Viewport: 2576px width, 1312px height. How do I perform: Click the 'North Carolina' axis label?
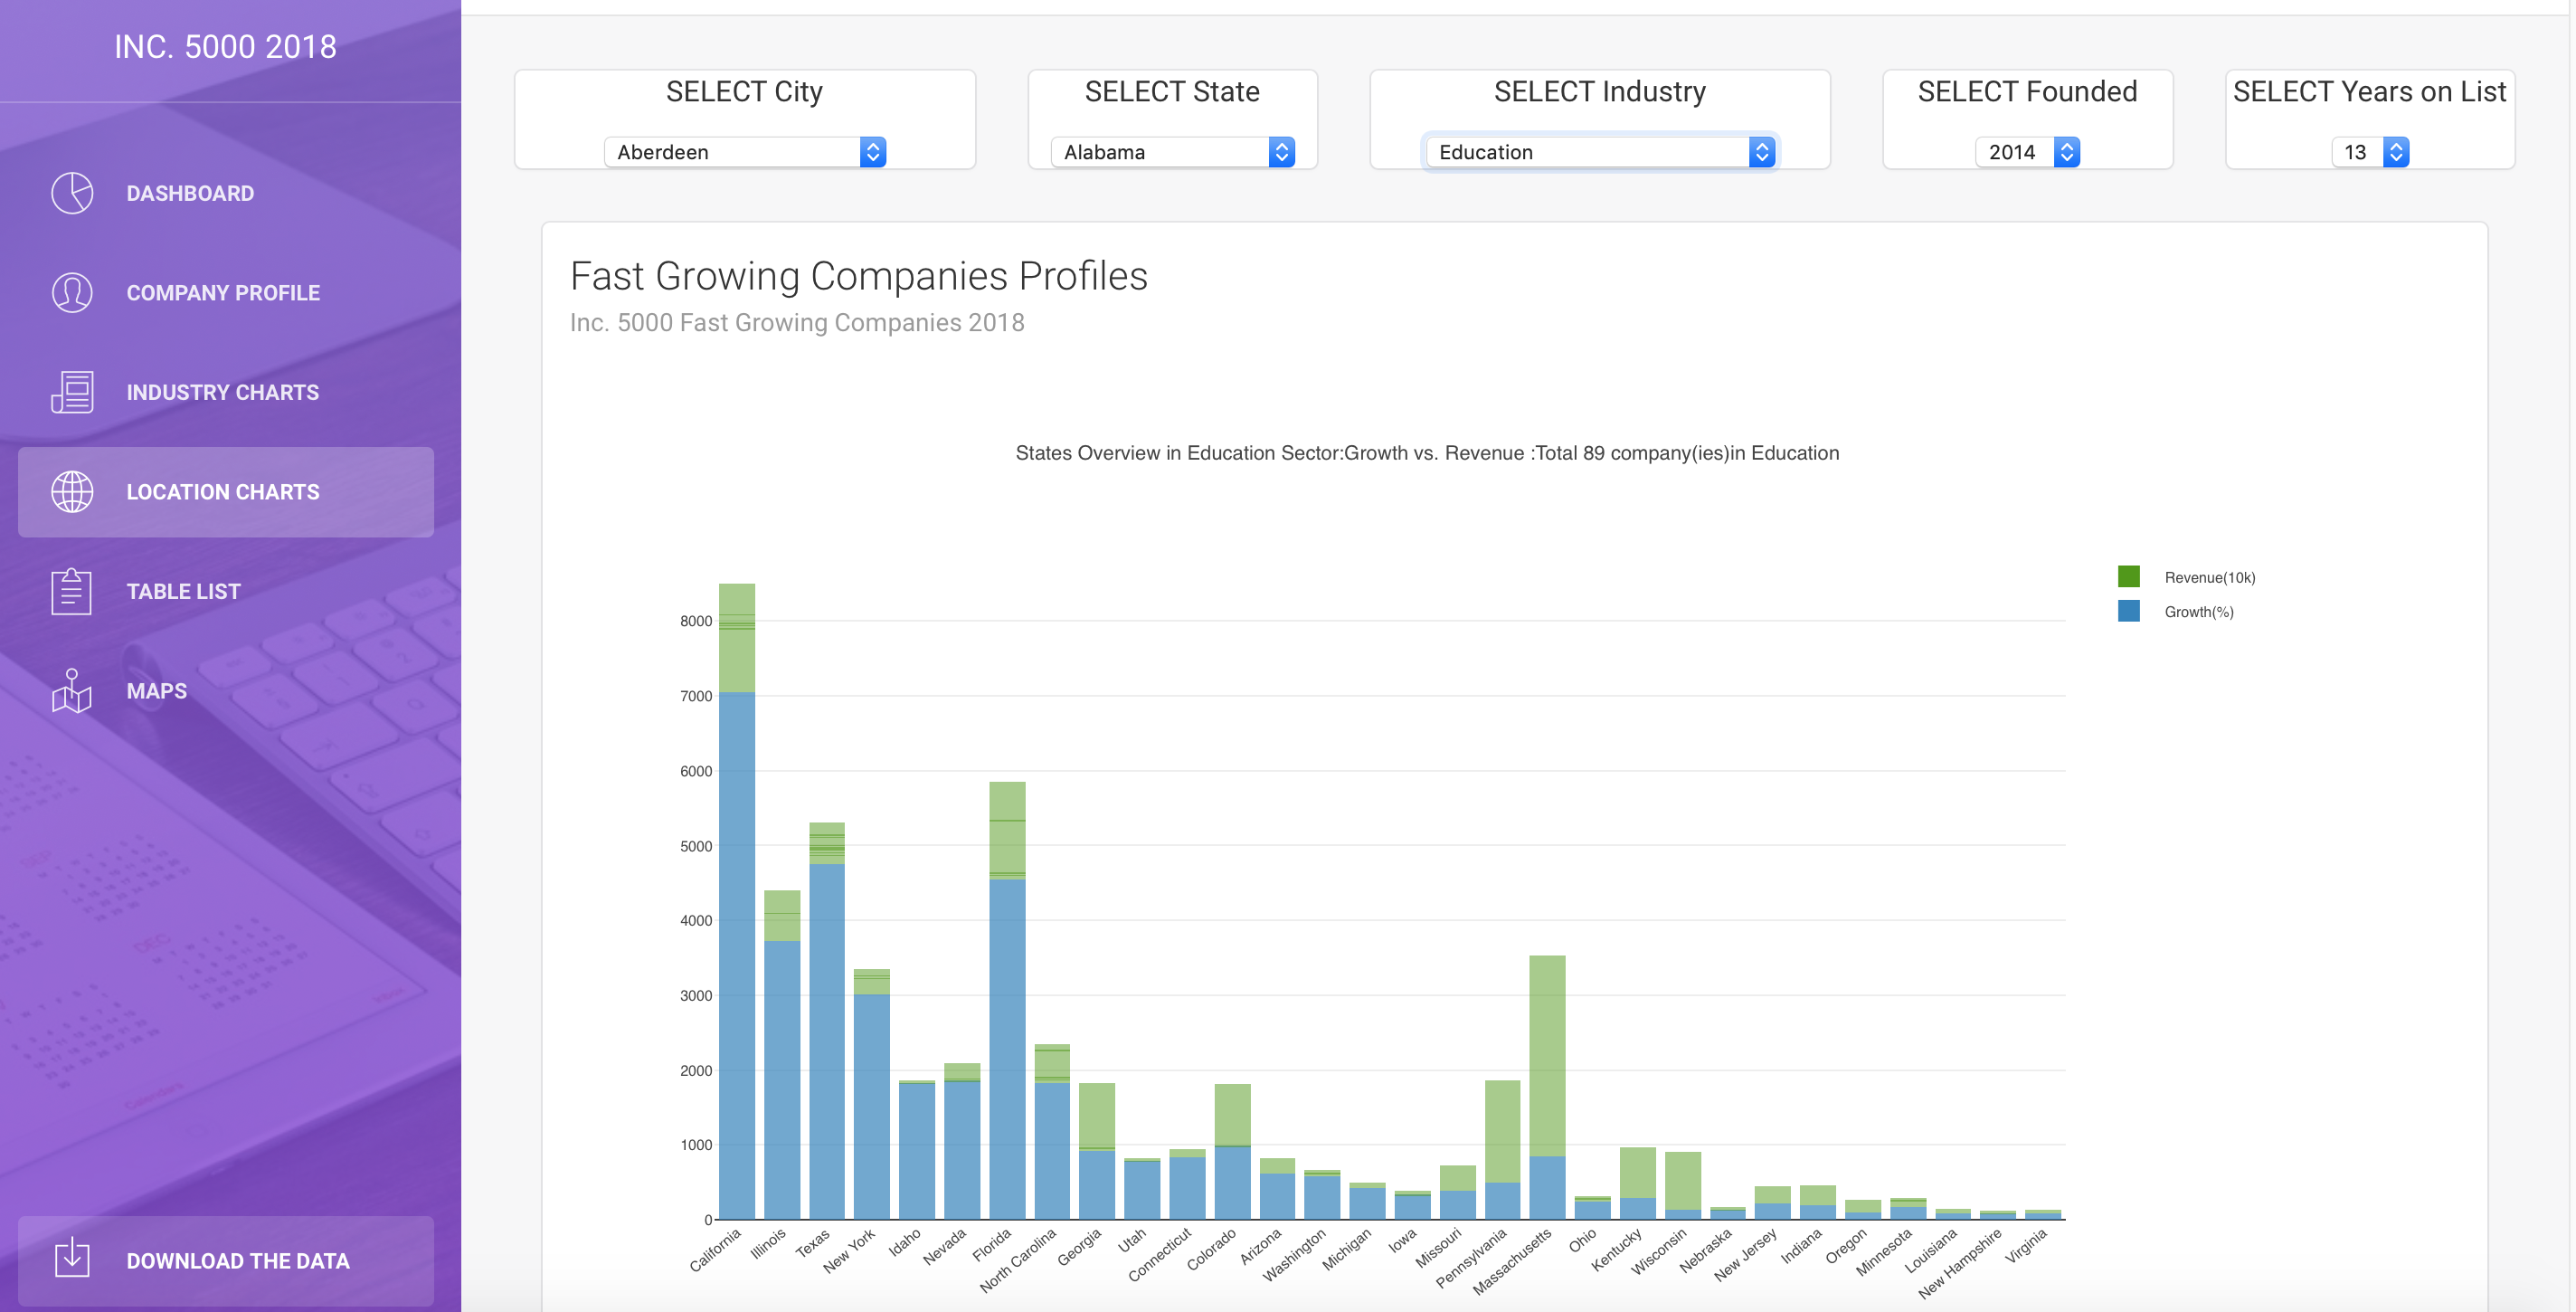[x=1018, y=1260]
